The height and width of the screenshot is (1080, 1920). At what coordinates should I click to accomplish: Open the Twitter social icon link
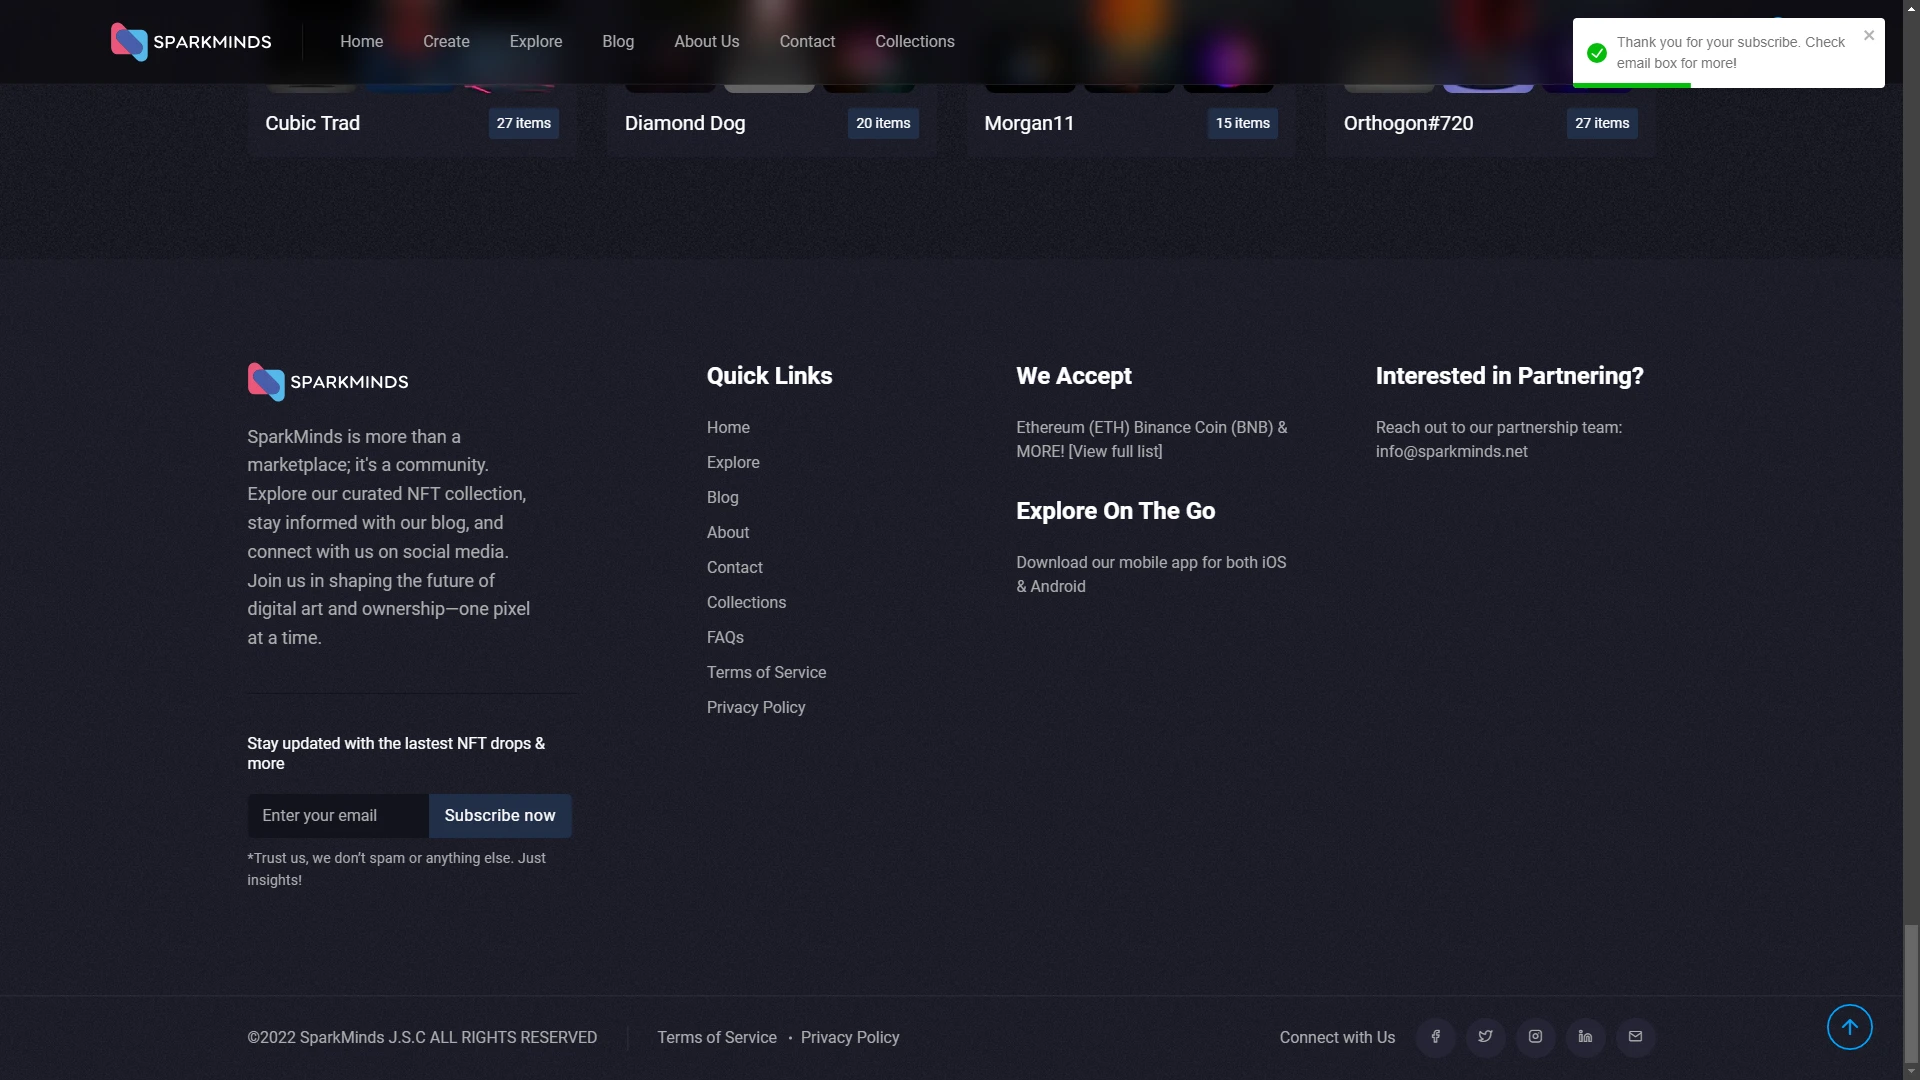1485,1037
